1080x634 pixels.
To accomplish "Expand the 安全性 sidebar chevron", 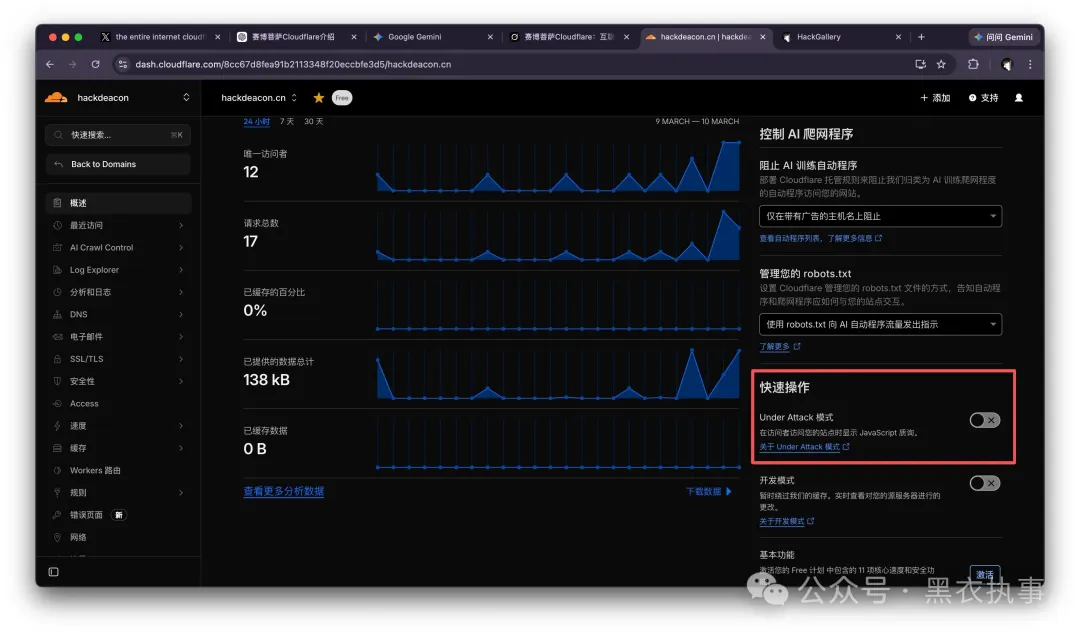I will point(181,381).
